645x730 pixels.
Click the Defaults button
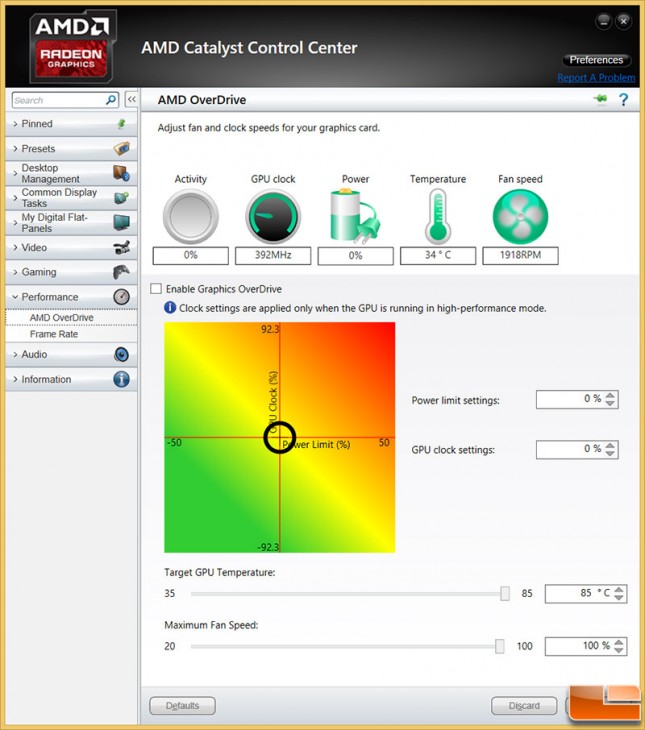pos(182,706)
